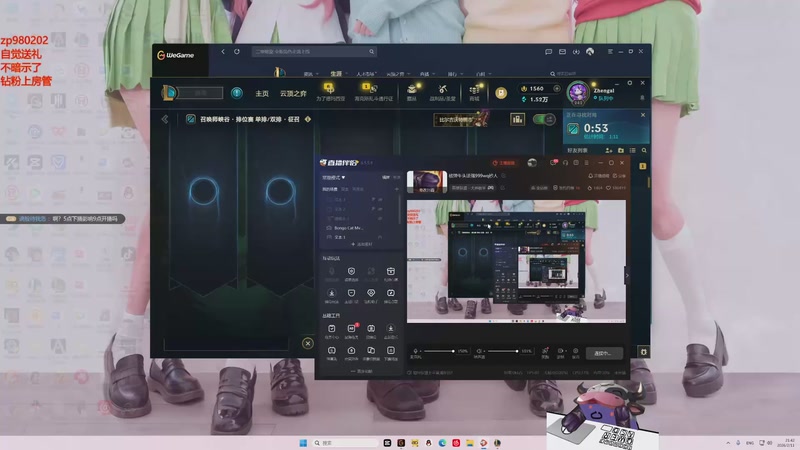Click the gift box icon in interaction tools

390,273
